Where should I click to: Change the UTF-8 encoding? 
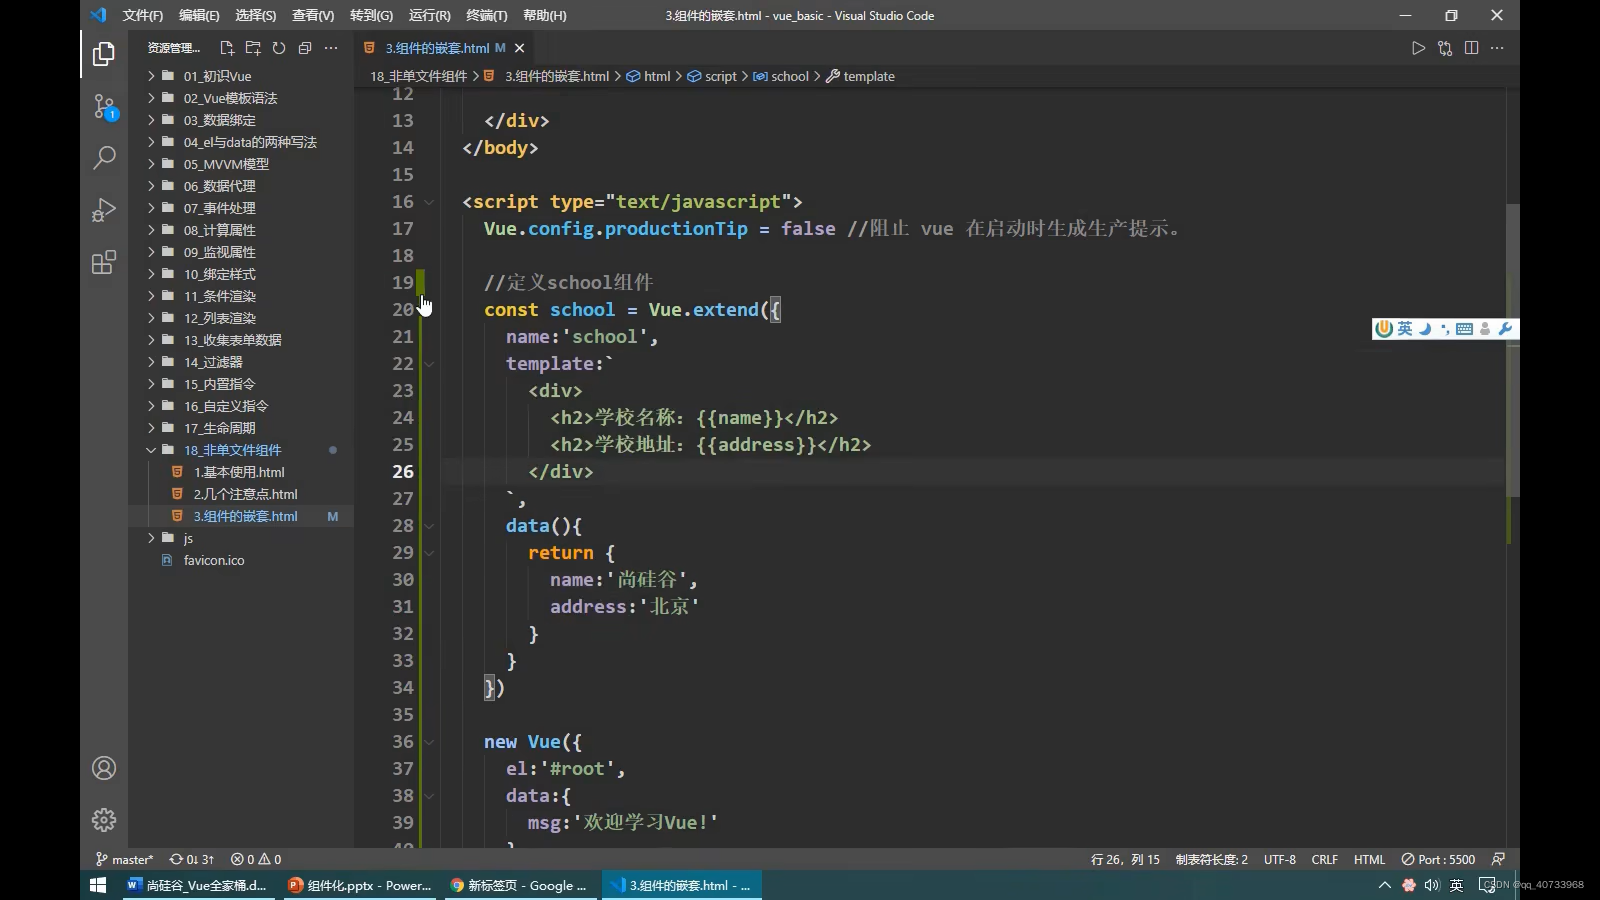tap(1279, 859)
